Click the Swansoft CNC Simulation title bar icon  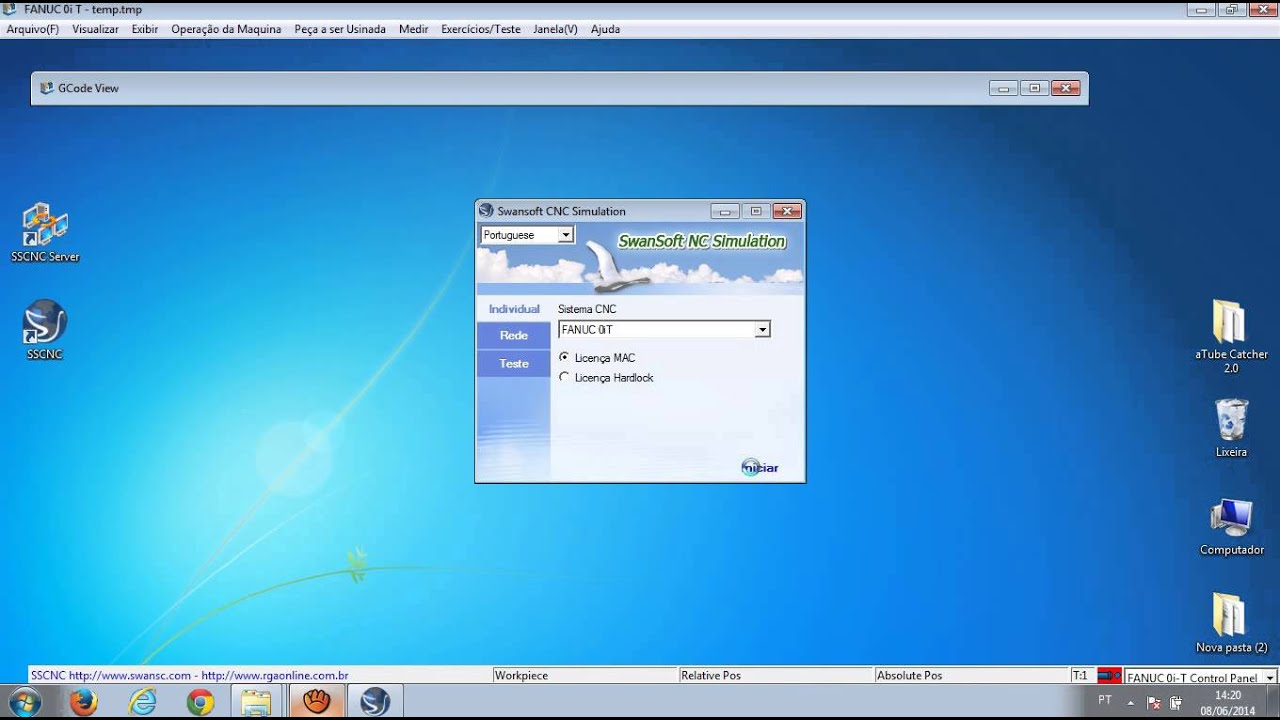[x=486, y=211]
